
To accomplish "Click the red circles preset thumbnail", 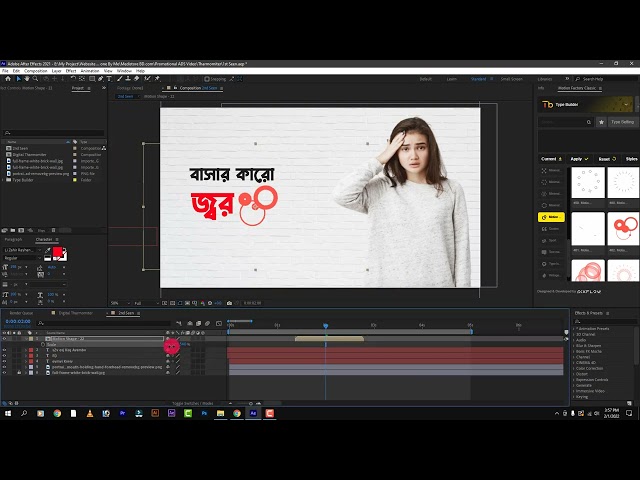I will pos(623,229).
